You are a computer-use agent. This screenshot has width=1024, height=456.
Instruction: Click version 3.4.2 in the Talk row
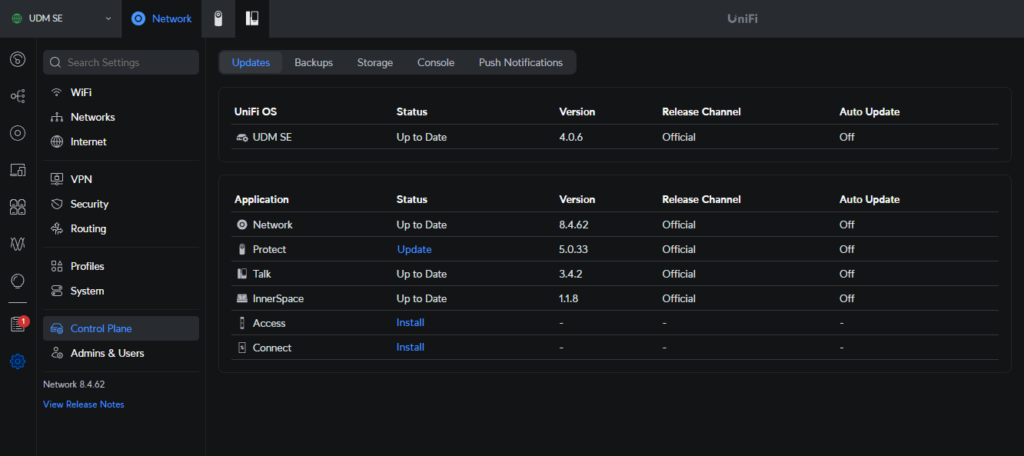coord(570,274)
